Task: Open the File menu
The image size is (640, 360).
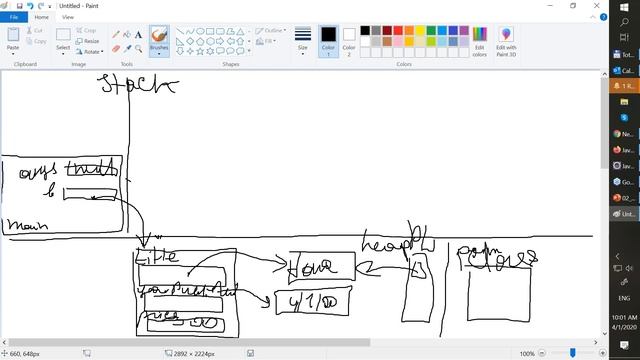Action: (x=14, y=17)
